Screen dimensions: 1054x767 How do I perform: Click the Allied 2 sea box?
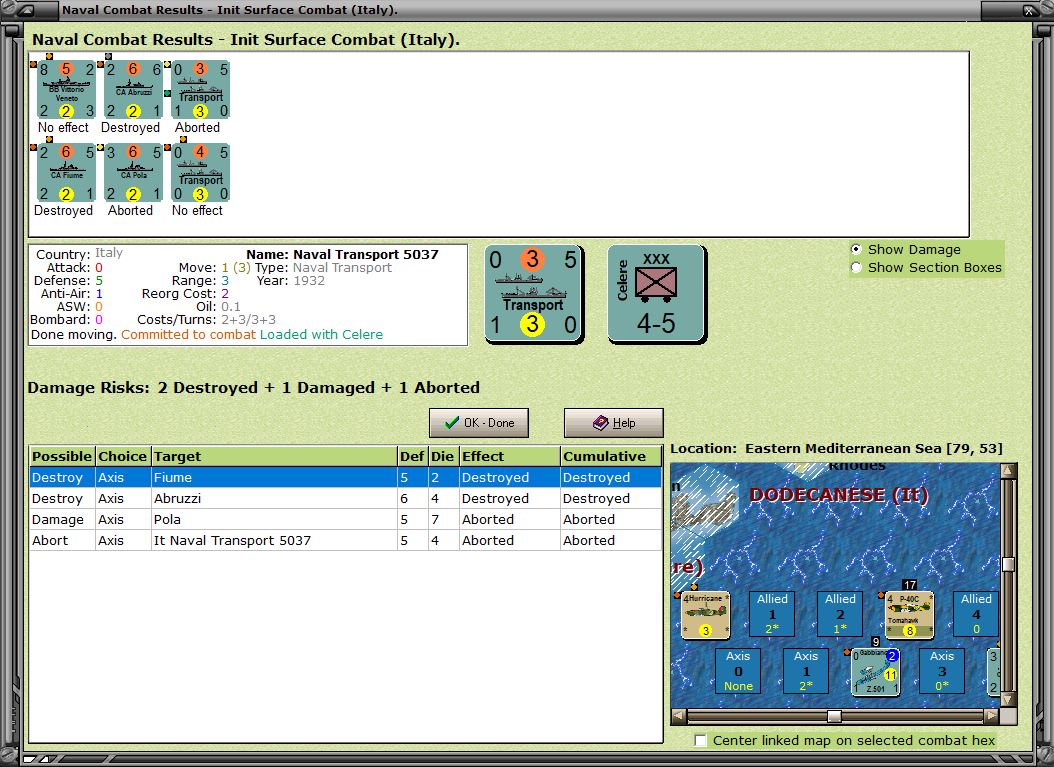[x=840, y=614]
